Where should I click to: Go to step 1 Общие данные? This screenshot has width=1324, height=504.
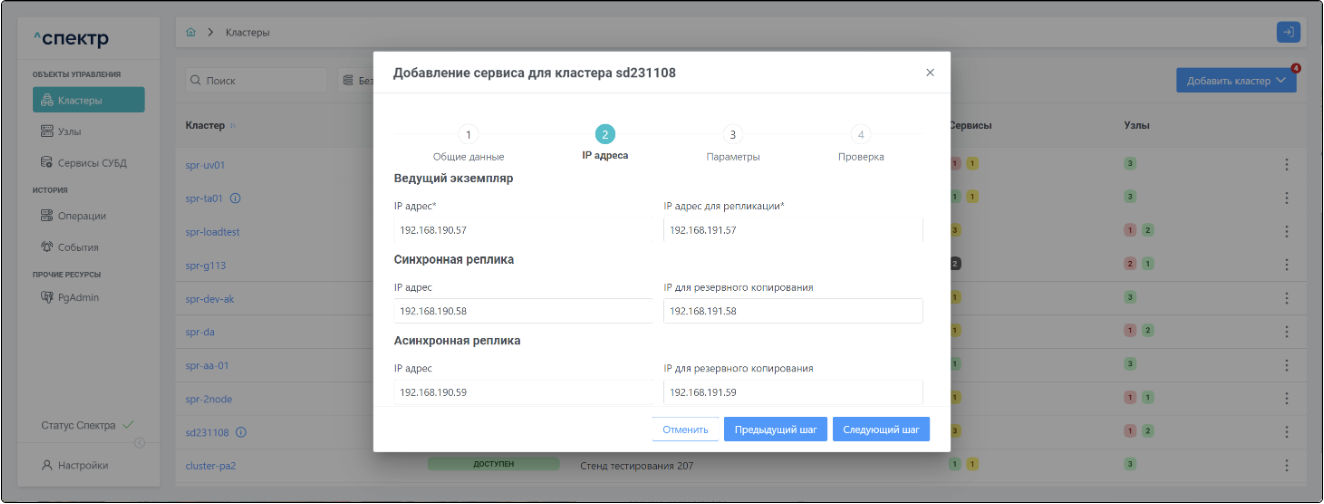click(x=468, y=135)
